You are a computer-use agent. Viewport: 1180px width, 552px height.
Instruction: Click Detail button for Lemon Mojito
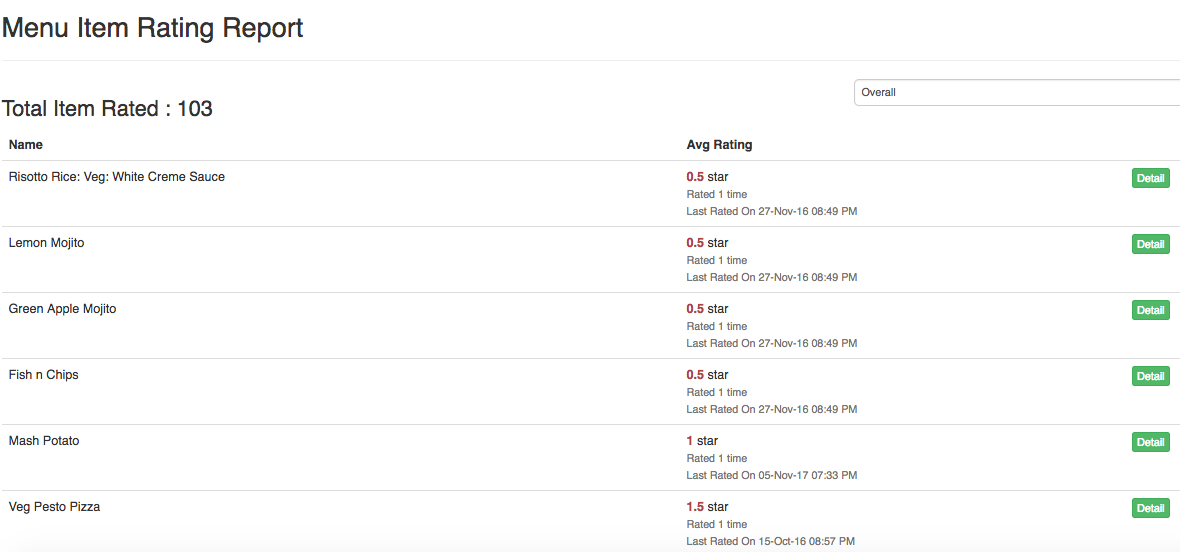1150,244
